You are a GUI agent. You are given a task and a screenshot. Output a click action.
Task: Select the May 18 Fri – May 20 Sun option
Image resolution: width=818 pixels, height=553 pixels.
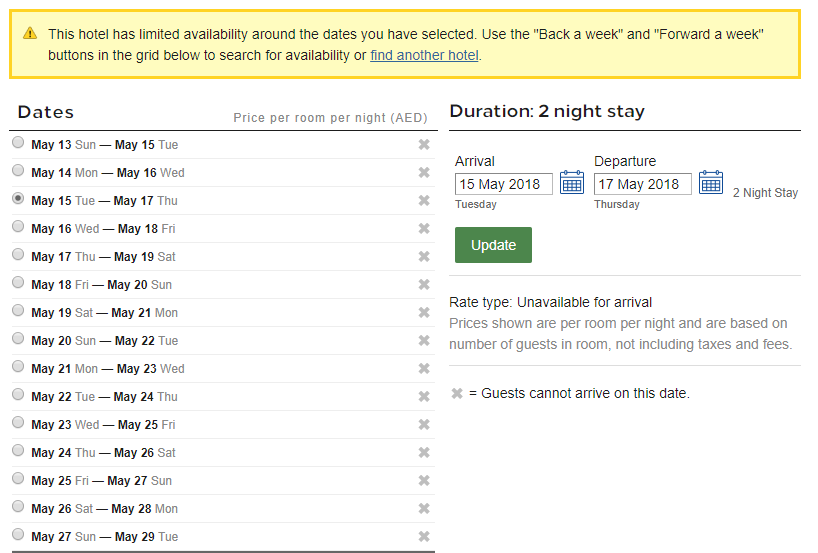click(x=19, y=284)
